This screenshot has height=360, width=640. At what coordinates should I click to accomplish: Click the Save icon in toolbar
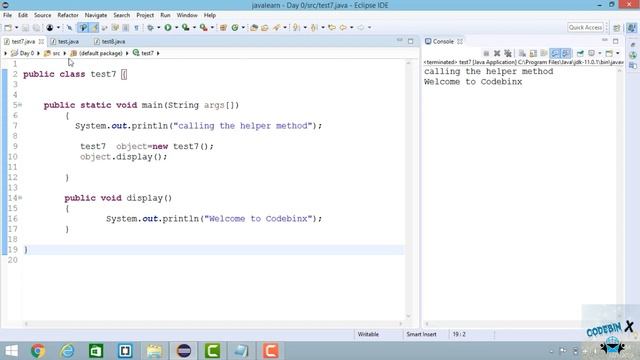(x=25, y=27)
